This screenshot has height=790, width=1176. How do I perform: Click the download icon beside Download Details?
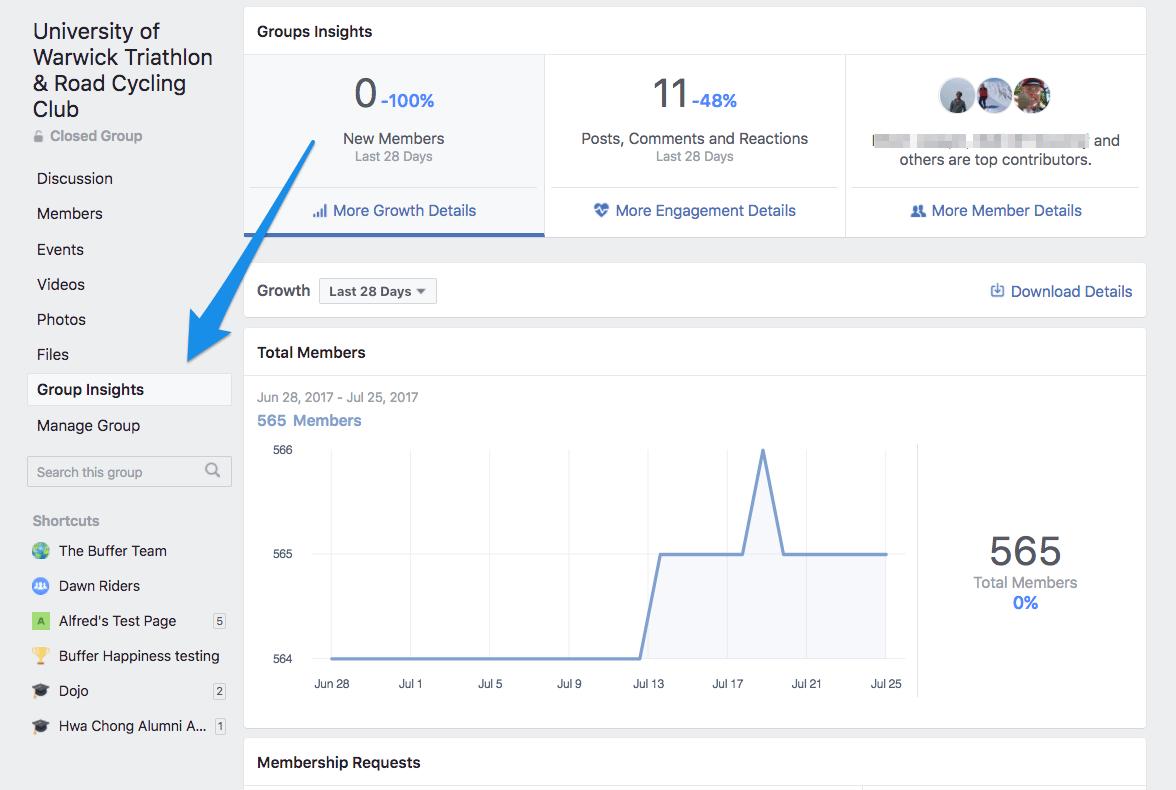(997, 291)
